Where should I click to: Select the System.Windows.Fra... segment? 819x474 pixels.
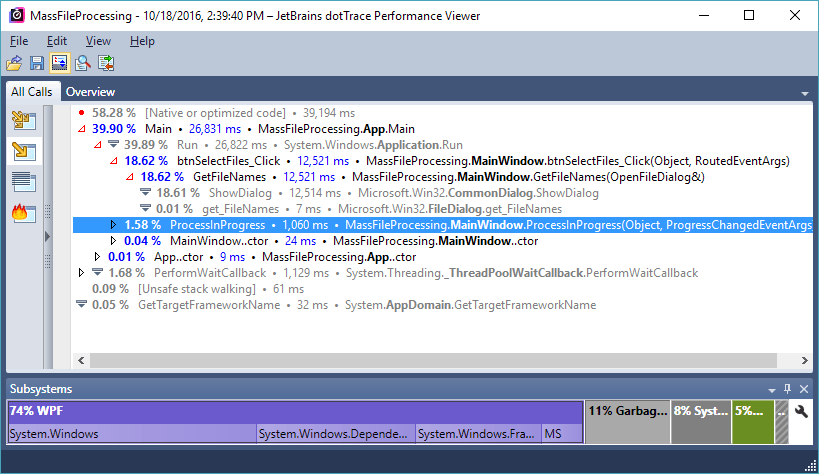478,434
